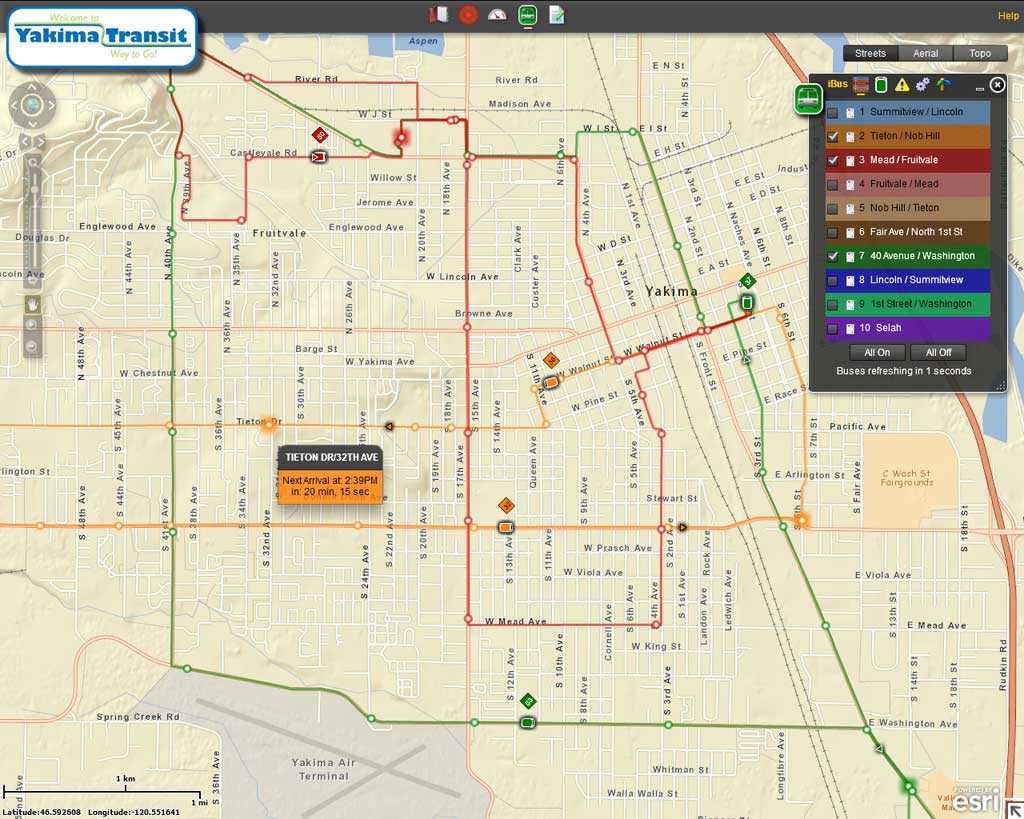The image size is (1024, 819).
Task: Click the All On button
Action: pyautogui.click(x=876, y=353)
